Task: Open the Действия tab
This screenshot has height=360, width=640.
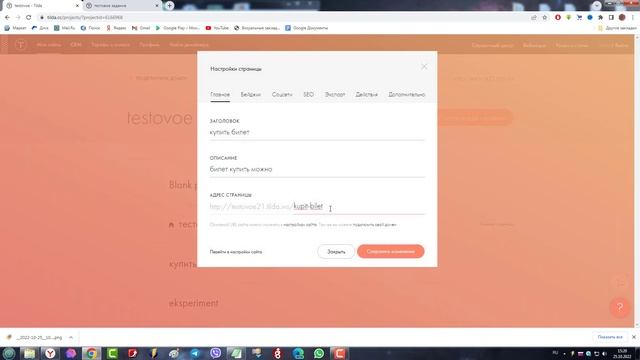Action: 367,95
